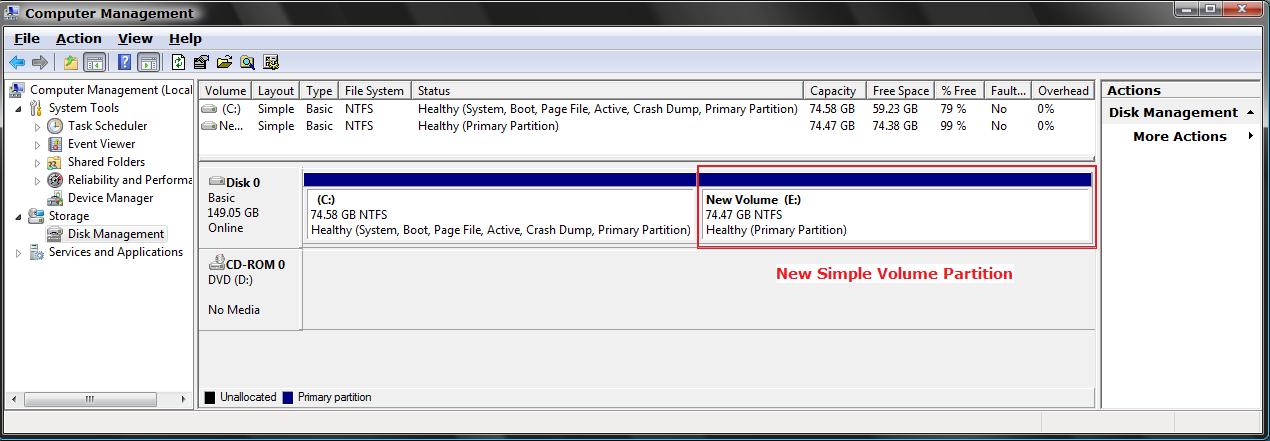The image size is (1270, 441).
Task: Open the File menu
Action: [x=27, y=38]
